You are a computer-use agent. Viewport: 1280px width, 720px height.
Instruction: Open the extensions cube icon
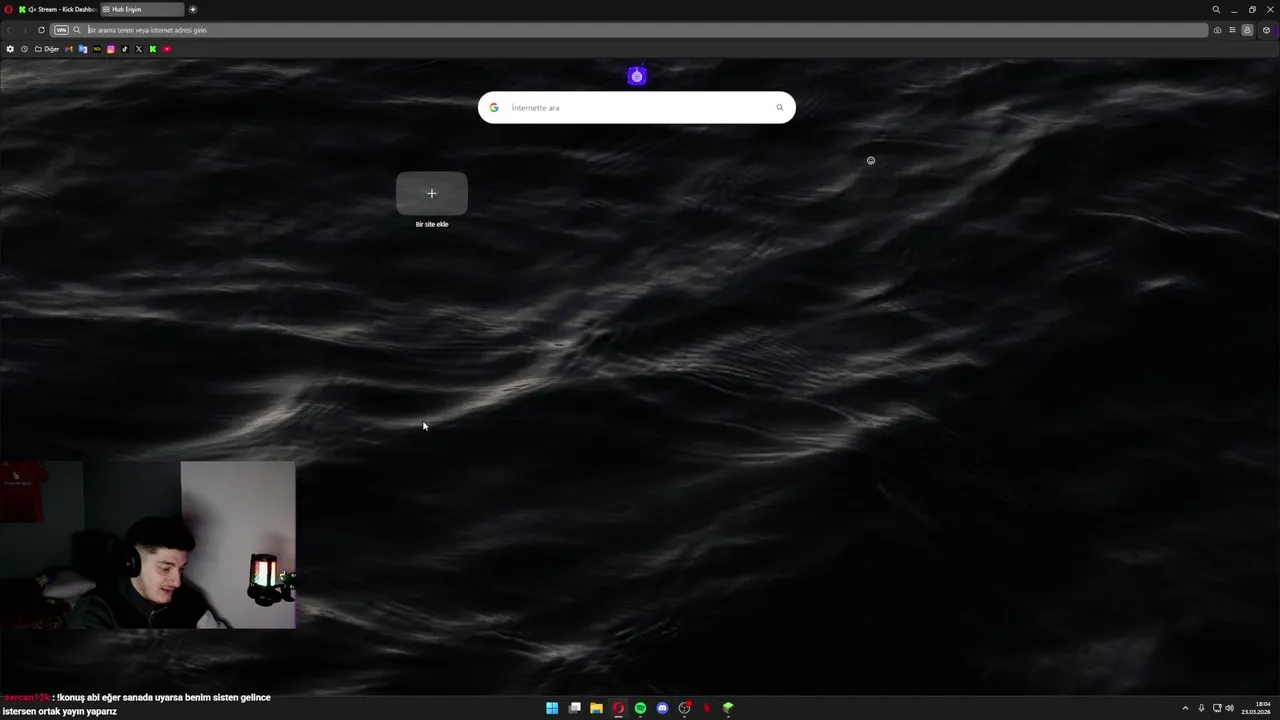tap(1266, 30)
